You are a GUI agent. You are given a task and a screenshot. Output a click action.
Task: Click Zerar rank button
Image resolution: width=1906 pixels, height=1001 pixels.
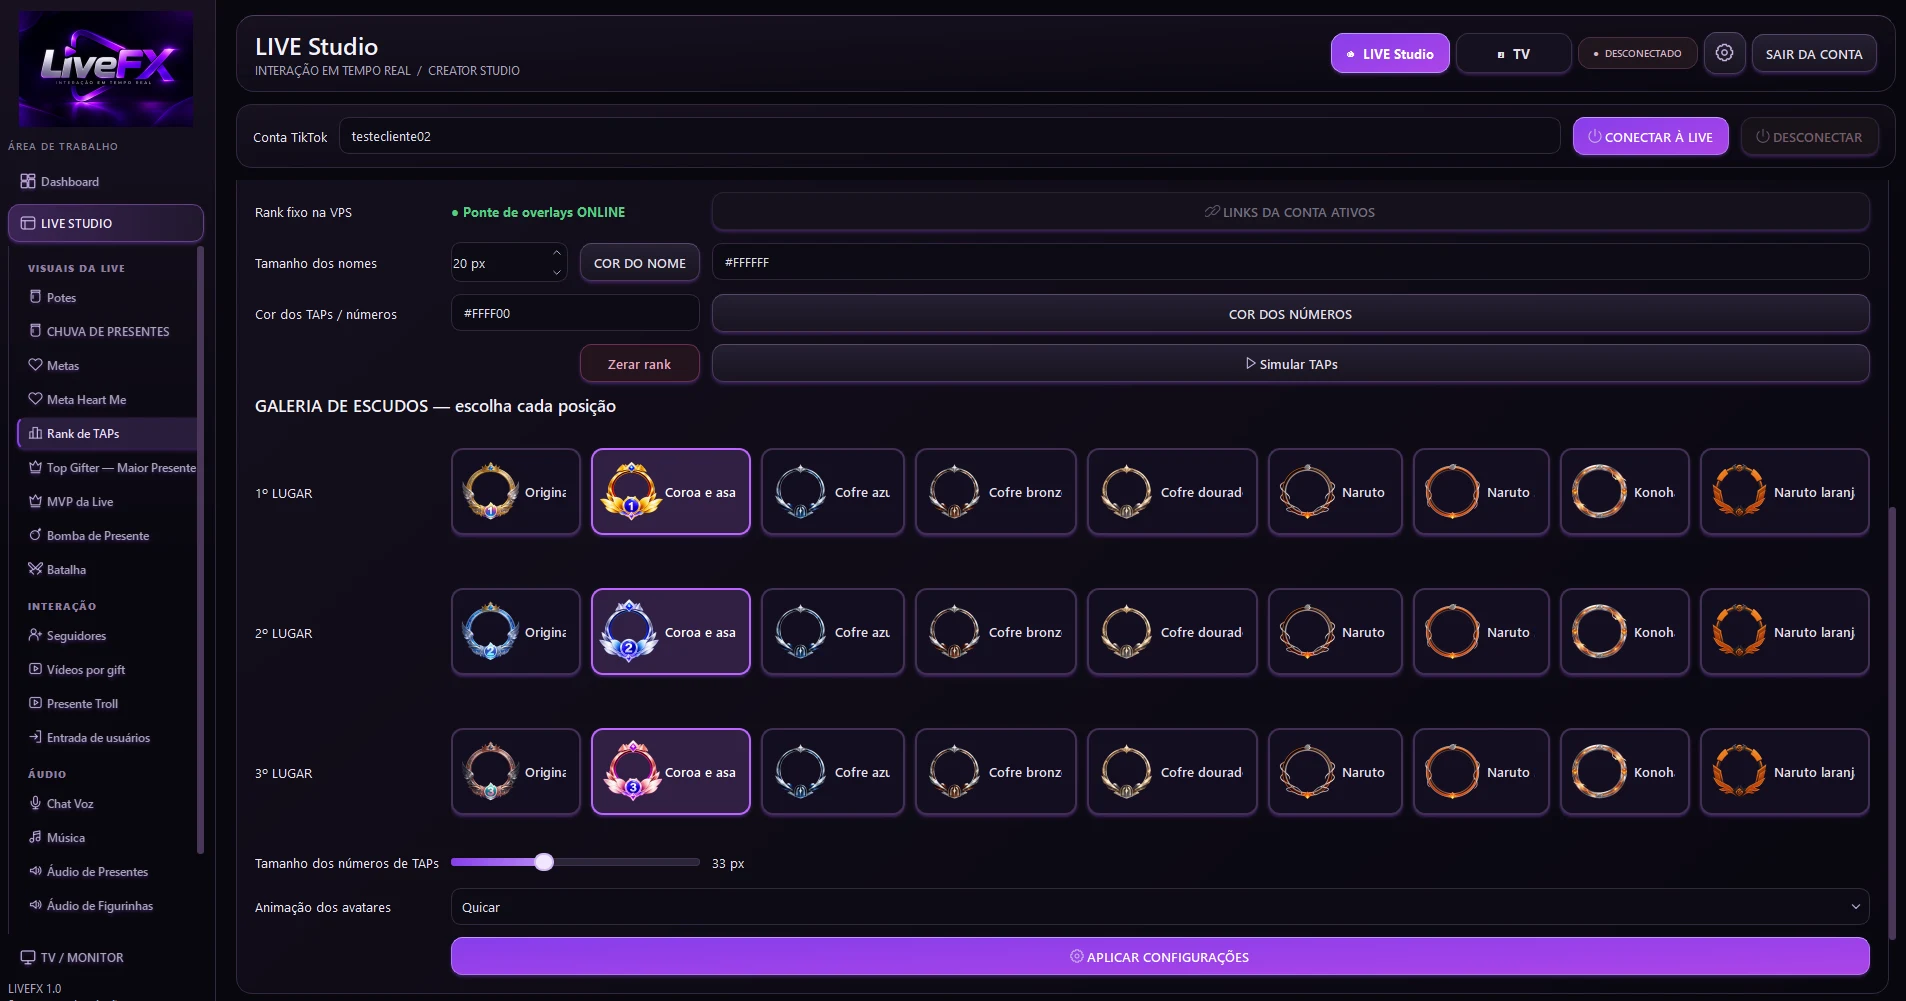coord(640,364)
